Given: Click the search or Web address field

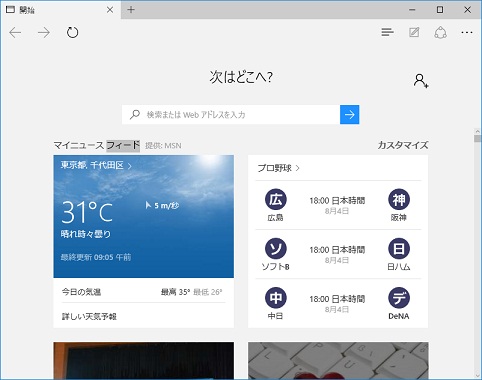Looking at the screenshot, I should [x=231, y=115].
